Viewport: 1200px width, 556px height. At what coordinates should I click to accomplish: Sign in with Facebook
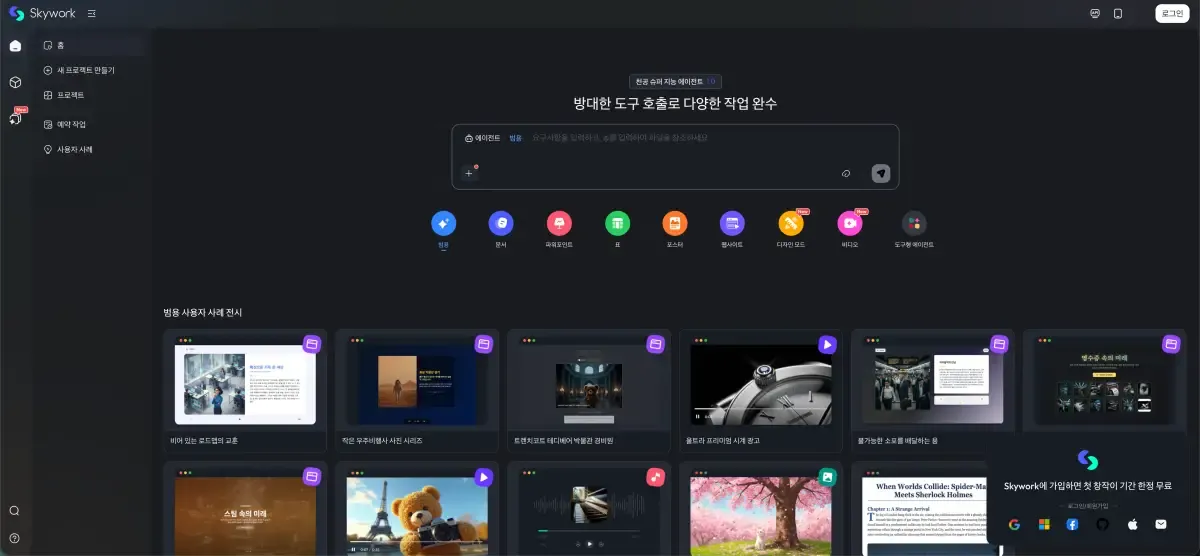[1073, 524]
